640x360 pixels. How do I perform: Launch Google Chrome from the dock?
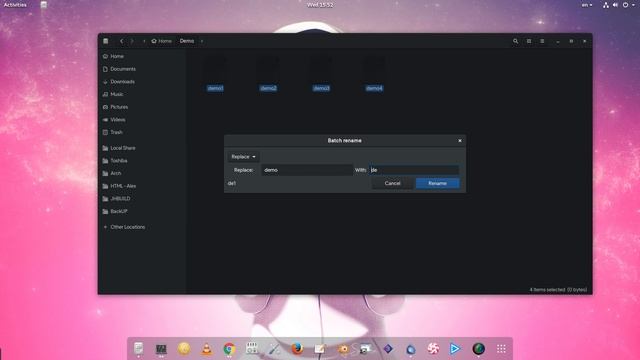pos(229,349)
